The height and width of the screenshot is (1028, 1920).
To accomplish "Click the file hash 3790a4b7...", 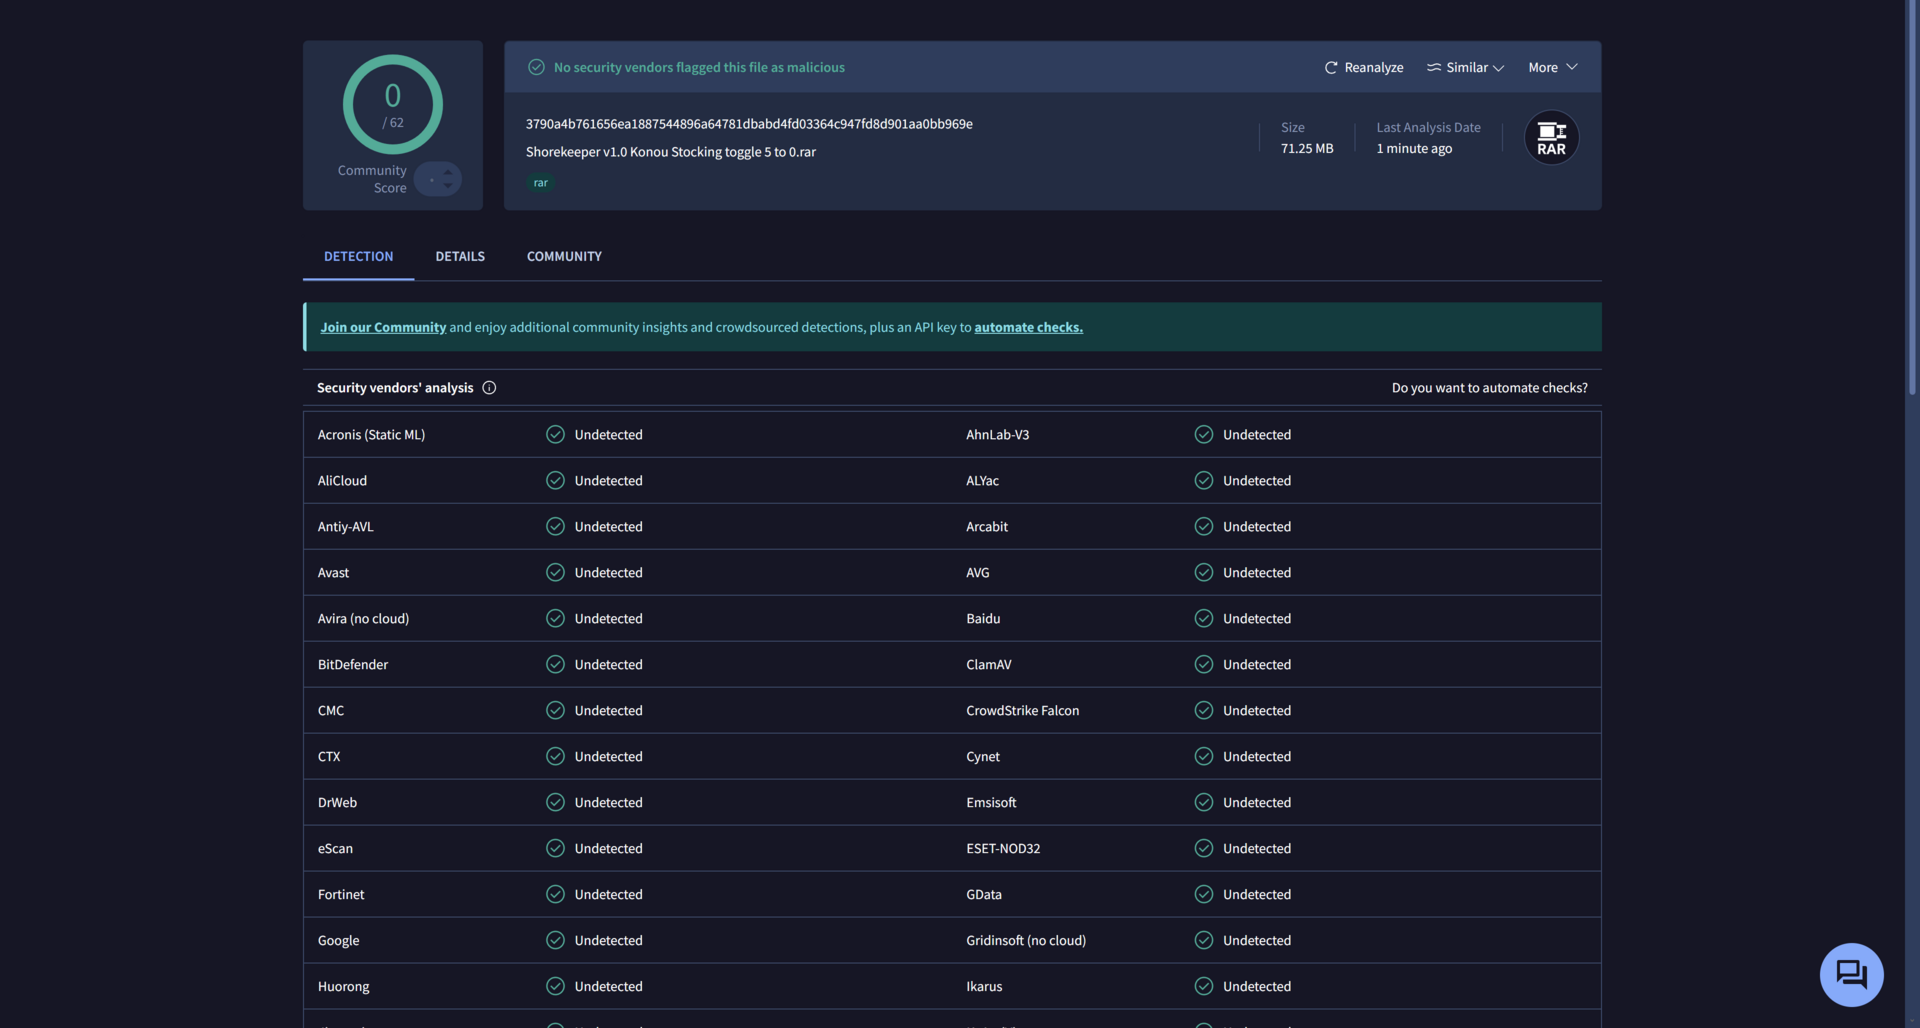I will coord(749,124).
